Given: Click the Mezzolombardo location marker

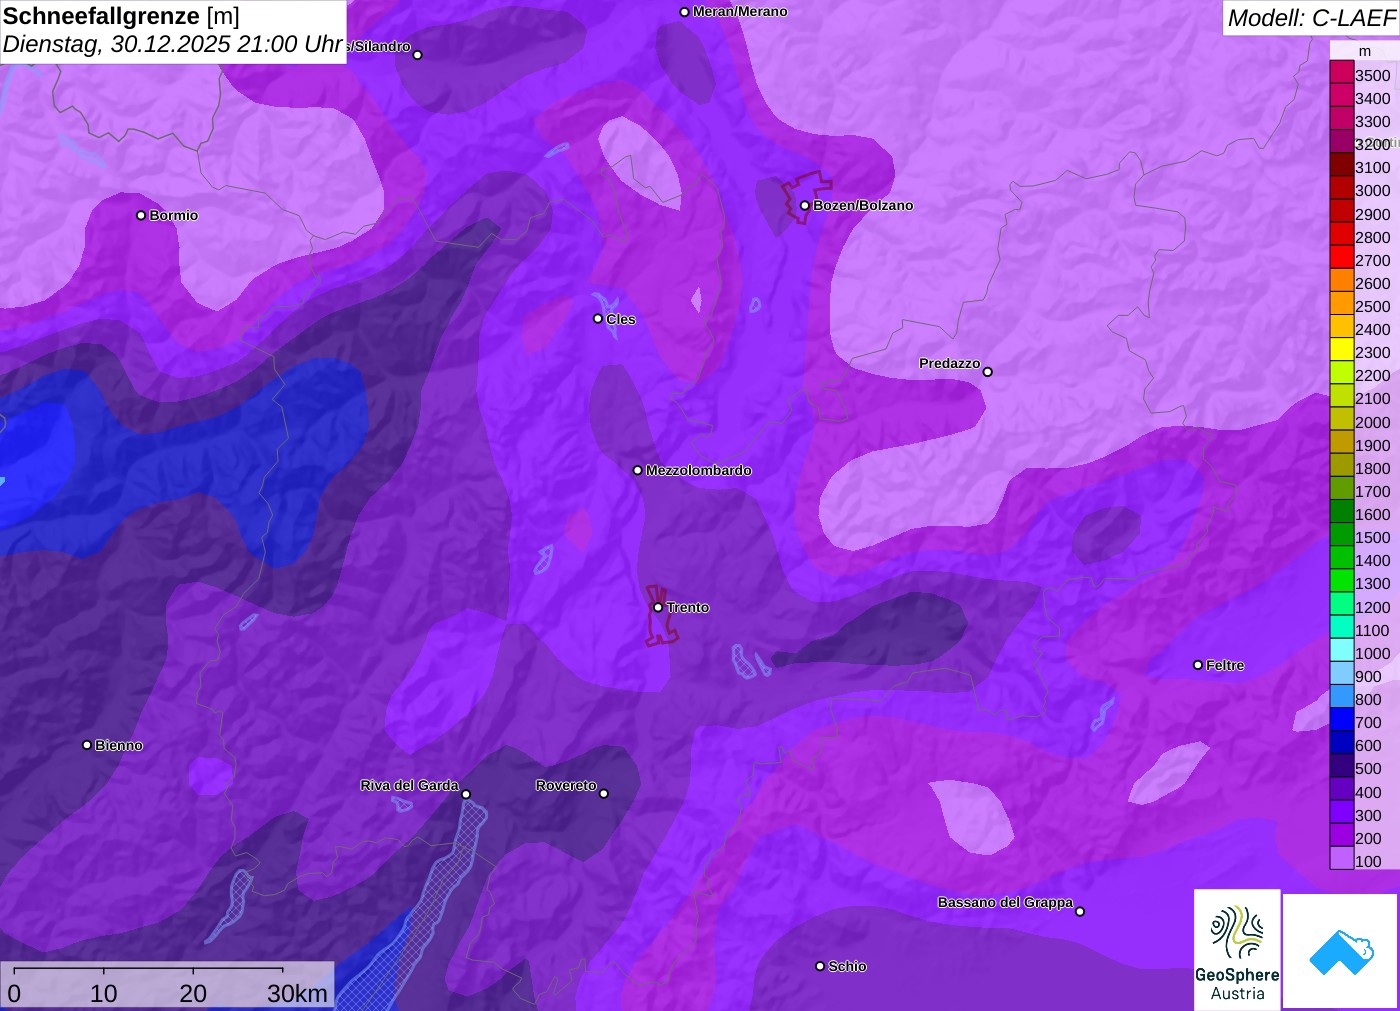Looking at the screenshot, I should 637,470.
